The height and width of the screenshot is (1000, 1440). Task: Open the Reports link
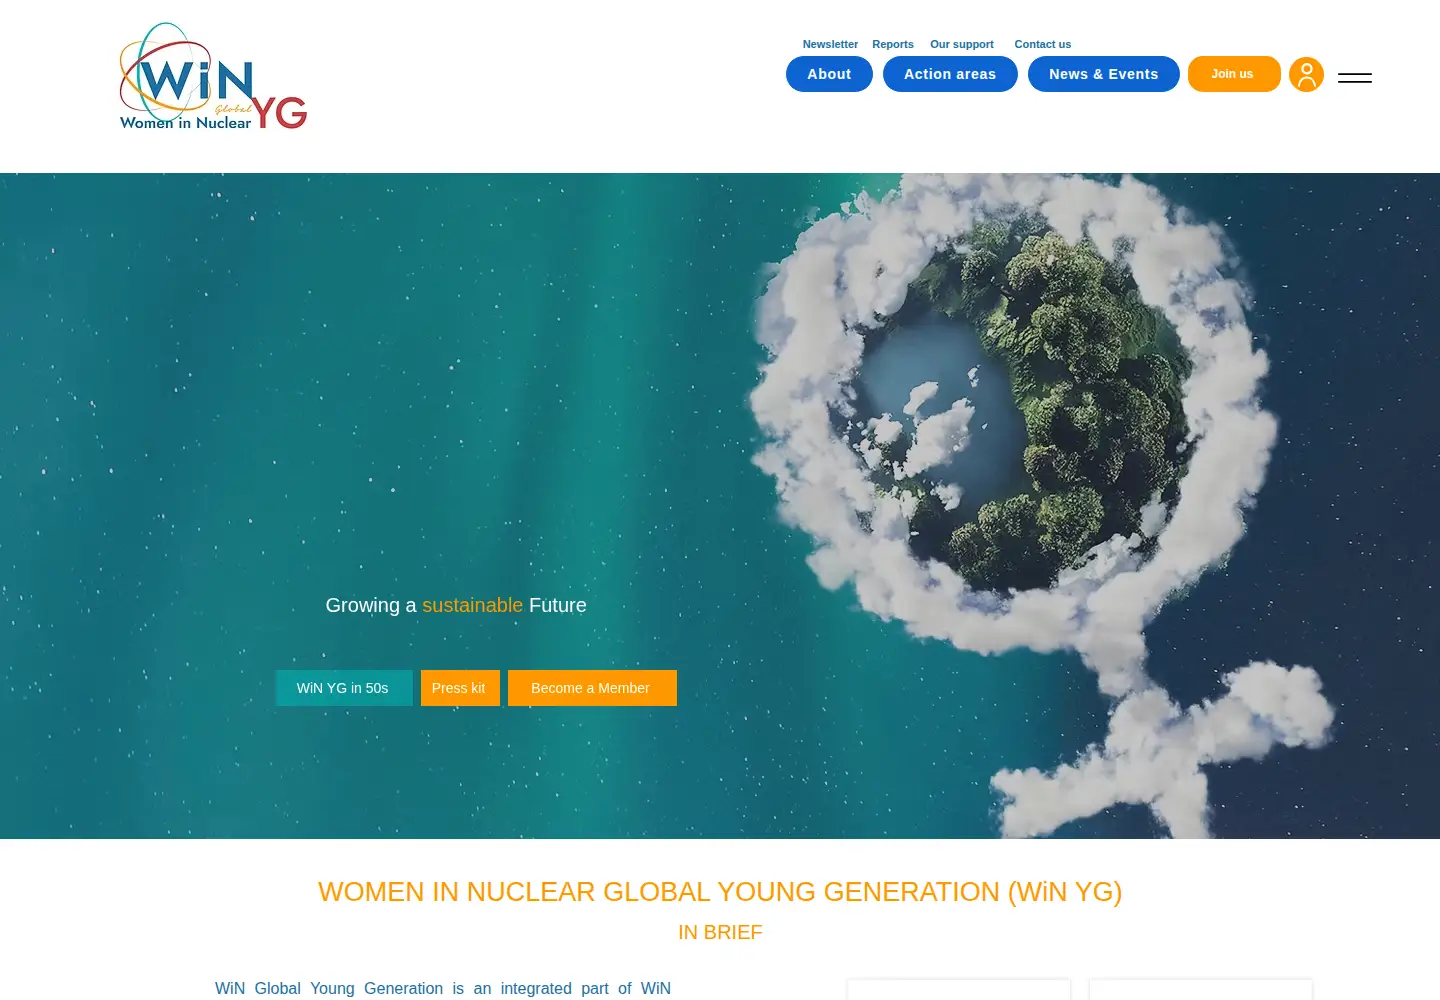point(893,44)
